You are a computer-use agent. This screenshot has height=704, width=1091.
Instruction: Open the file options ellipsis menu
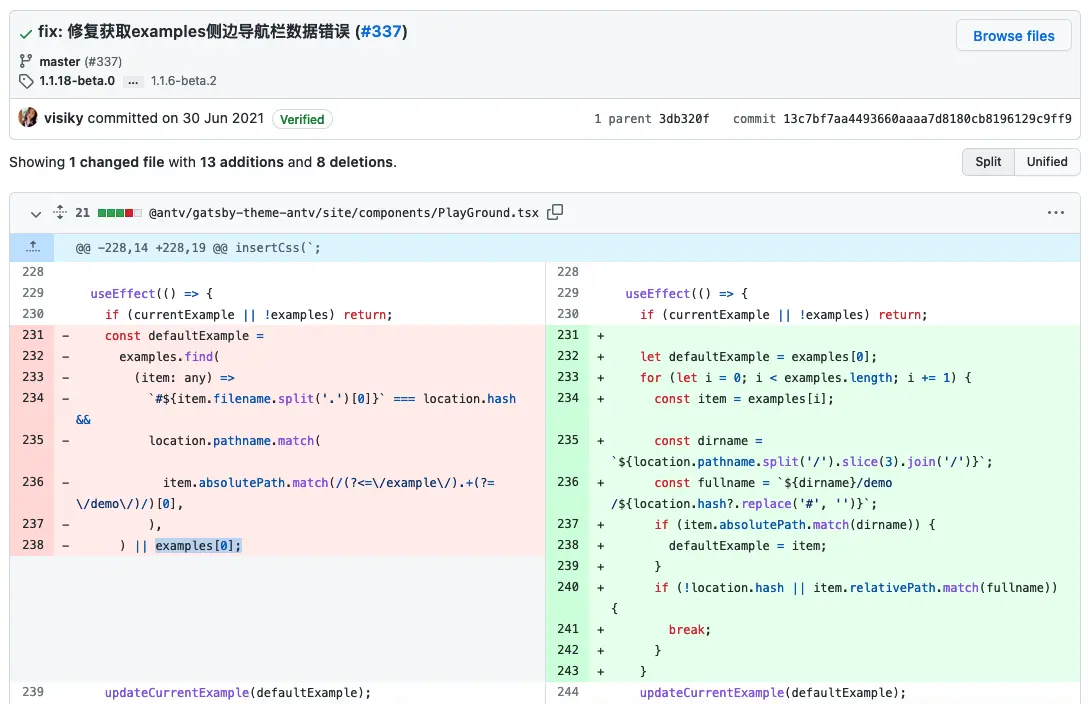point(1056,213)
